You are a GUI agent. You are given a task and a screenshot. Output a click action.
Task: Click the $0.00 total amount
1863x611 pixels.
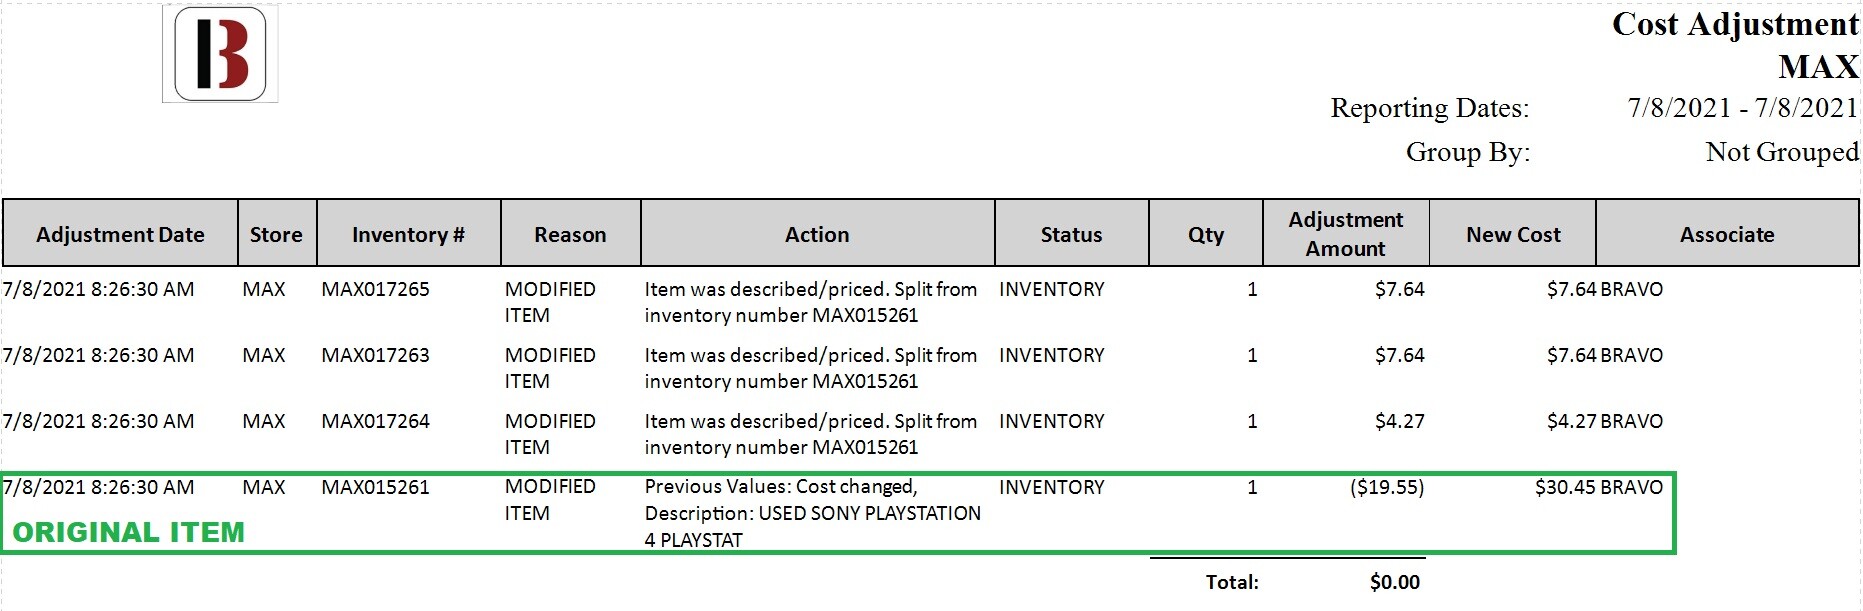click(1395, 582)
